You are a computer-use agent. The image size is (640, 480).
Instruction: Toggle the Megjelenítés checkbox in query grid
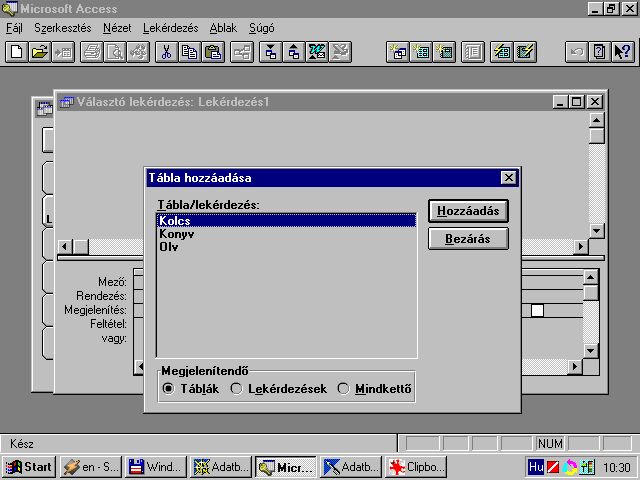point(537,311)
